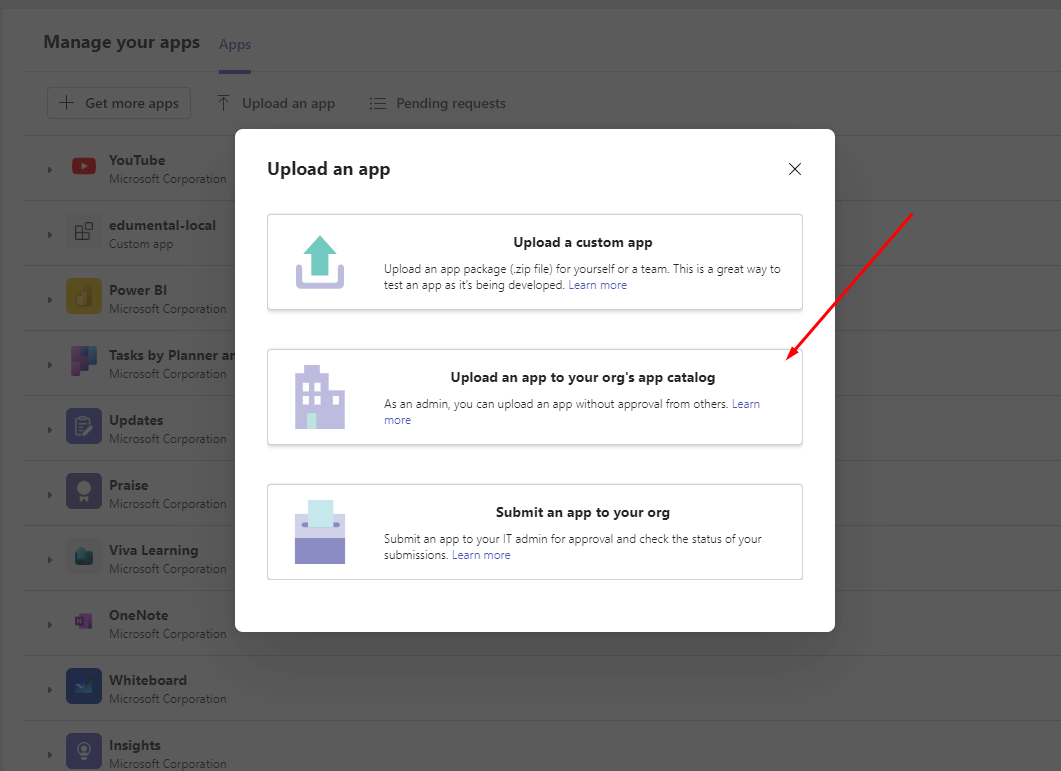Click the Get more apps button
1061x771 pixels.
(x=119, y=103)
